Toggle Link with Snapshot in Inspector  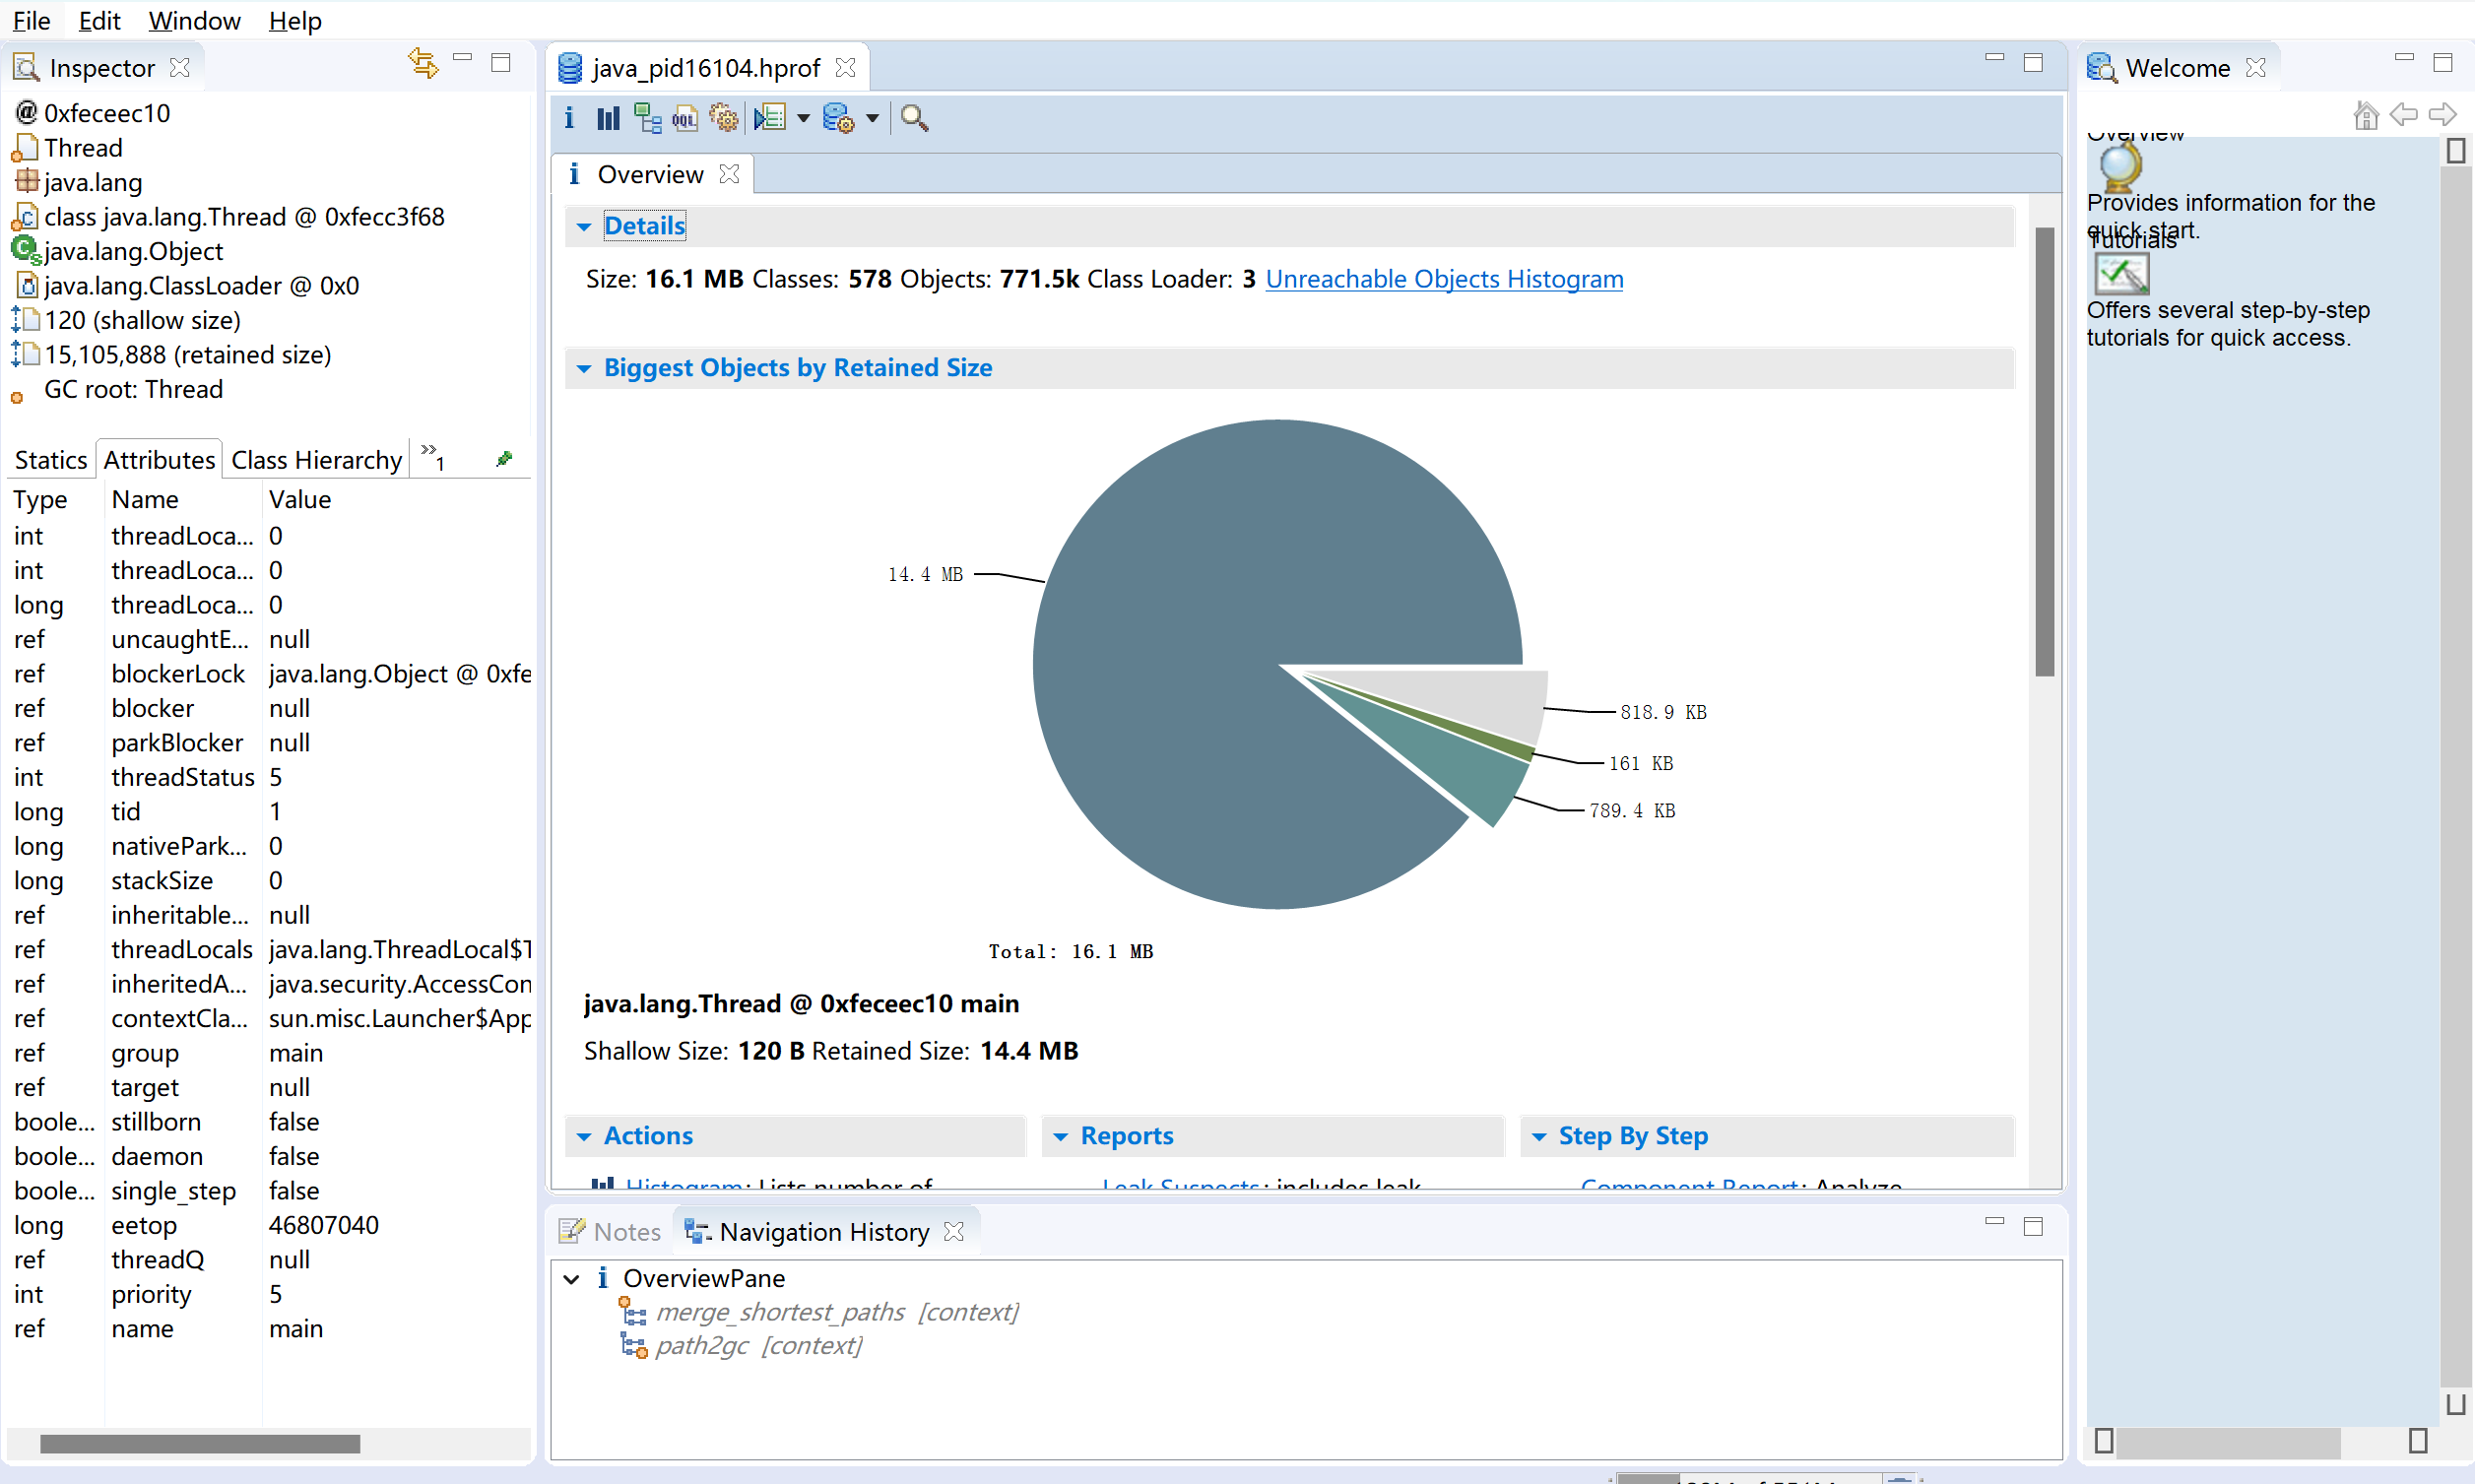423,64
